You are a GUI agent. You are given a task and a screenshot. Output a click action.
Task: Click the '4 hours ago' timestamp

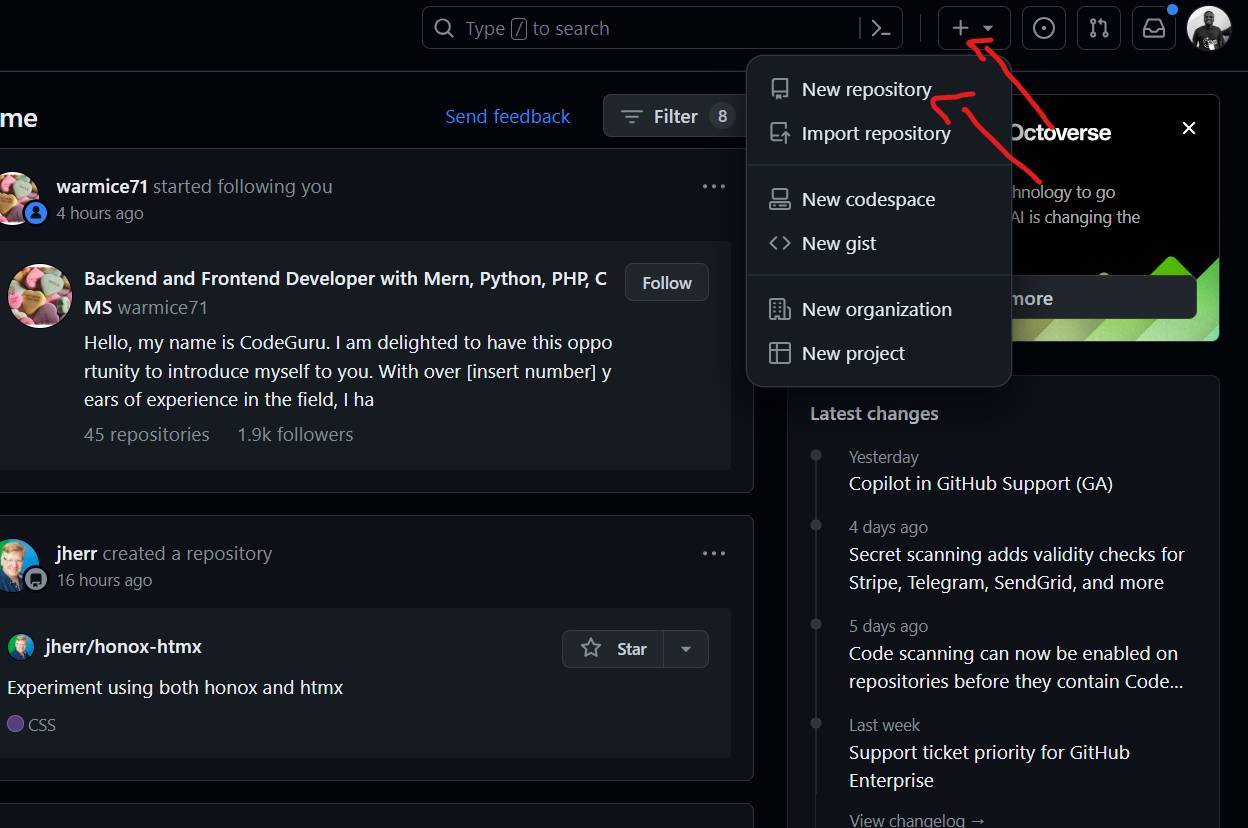100,213
